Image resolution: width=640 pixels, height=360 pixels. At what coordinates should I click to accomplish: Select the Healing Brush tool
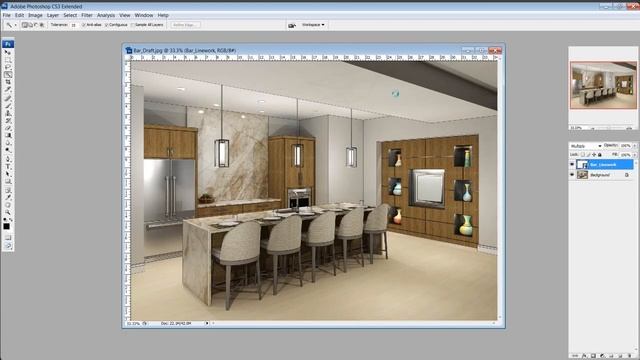(8, 98)
